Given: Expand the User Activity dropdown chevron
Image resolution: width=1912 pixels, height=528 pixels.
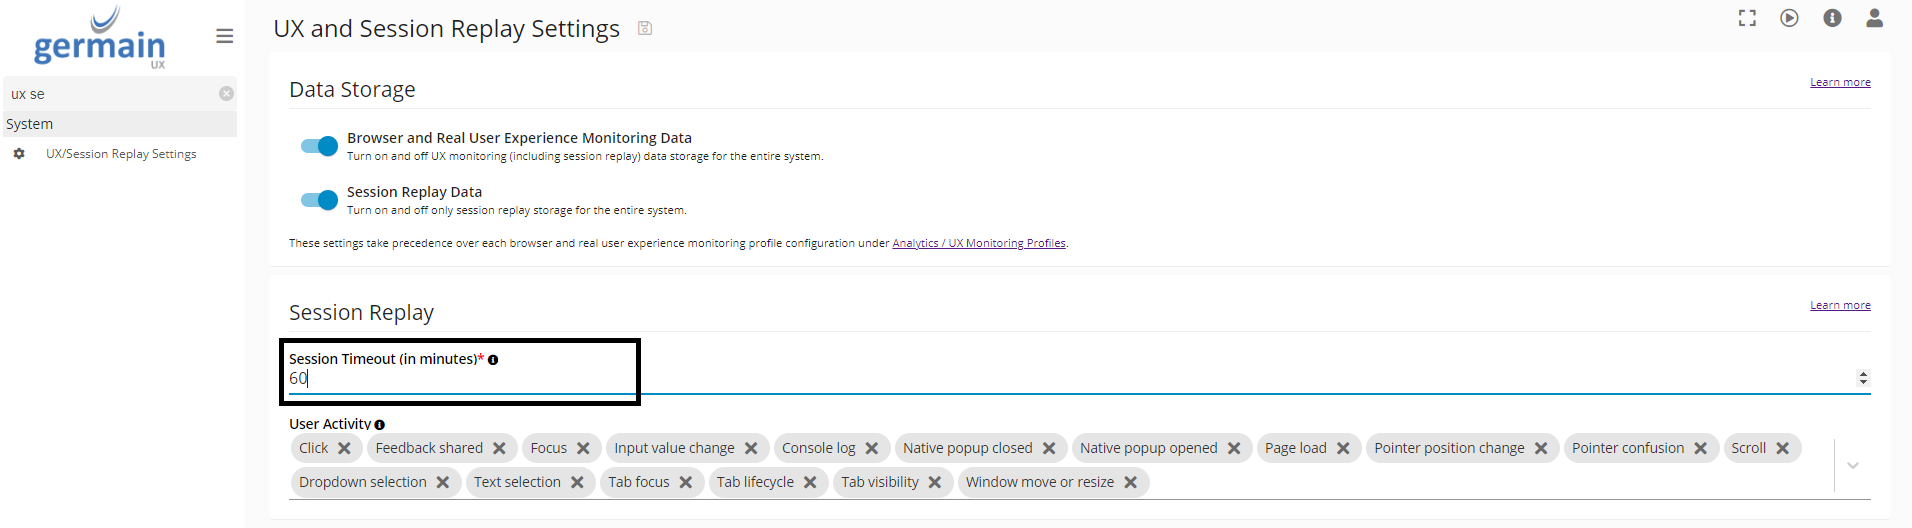Looking at the screenshot, I should point(1853,465).
